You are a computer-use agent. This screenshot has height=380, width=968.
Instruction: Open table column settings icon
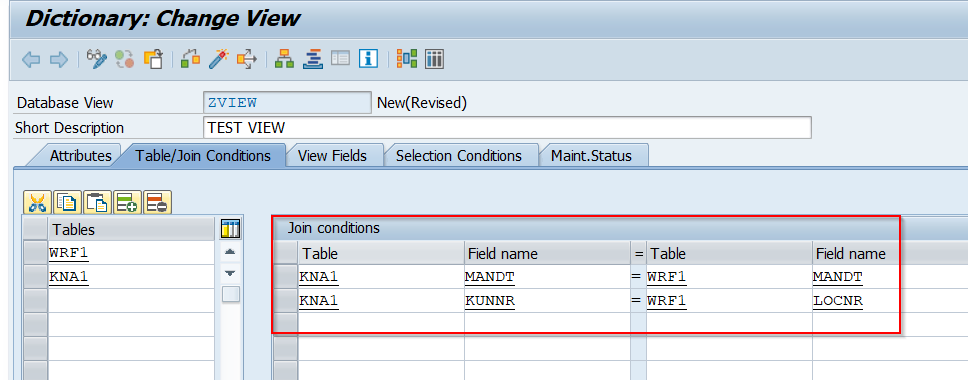pyautogui.click(x=230, y=229)
